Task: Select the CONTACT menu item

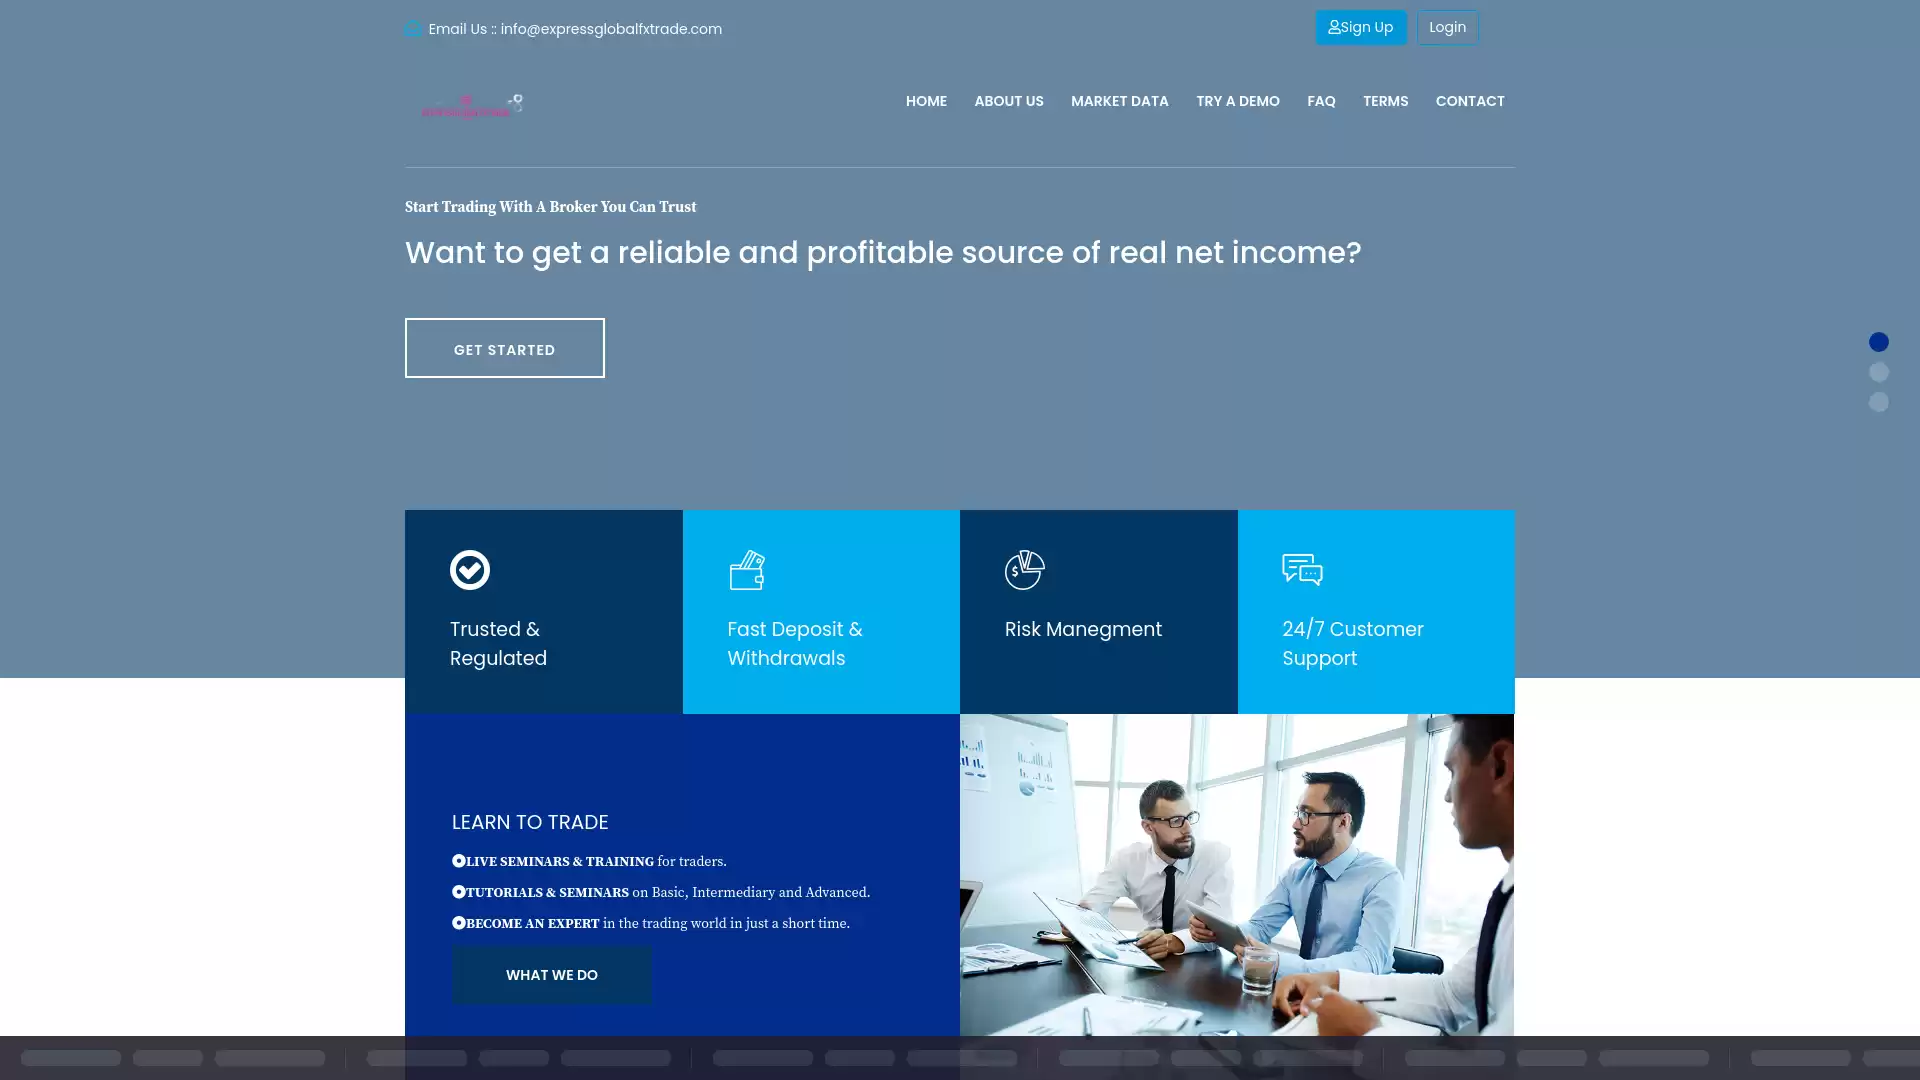Action: click(1469, 102)
